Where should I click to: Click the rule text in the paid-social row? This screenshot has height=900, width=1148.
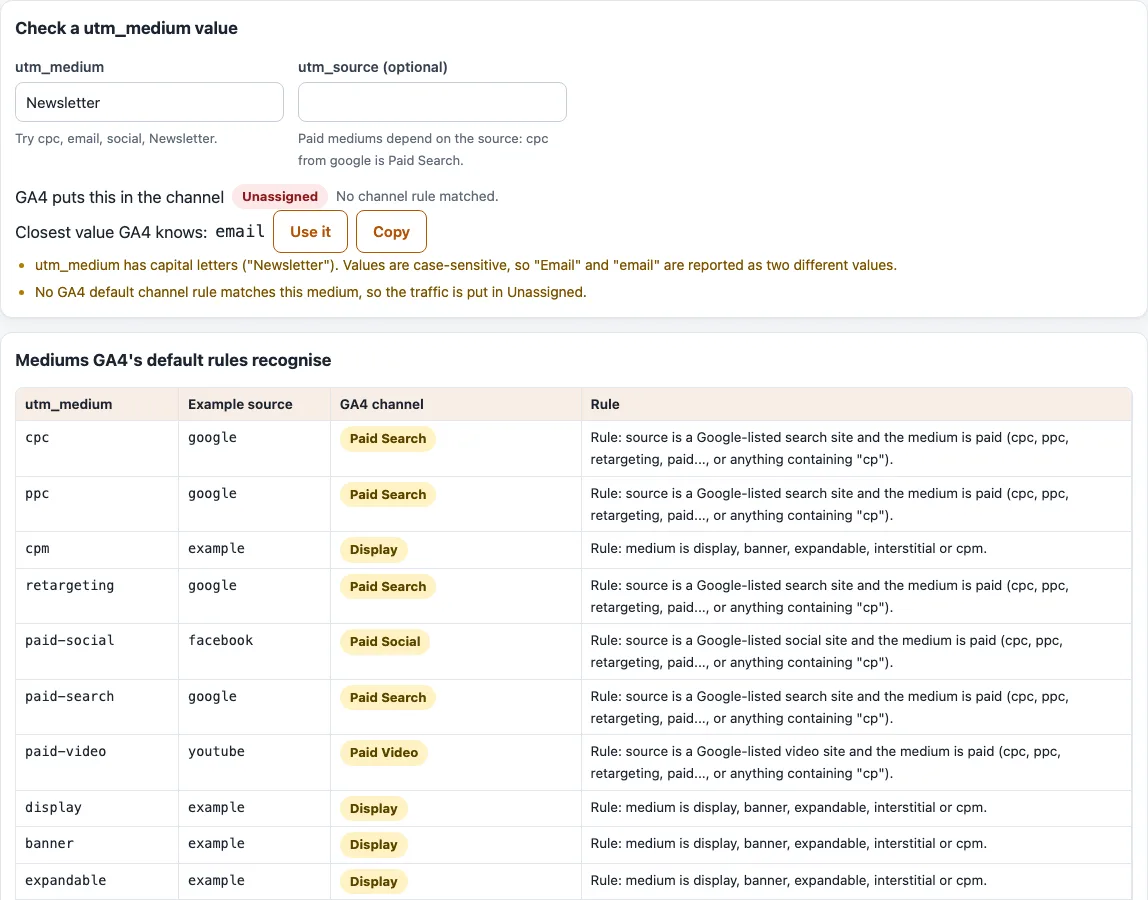pos(827,651)
